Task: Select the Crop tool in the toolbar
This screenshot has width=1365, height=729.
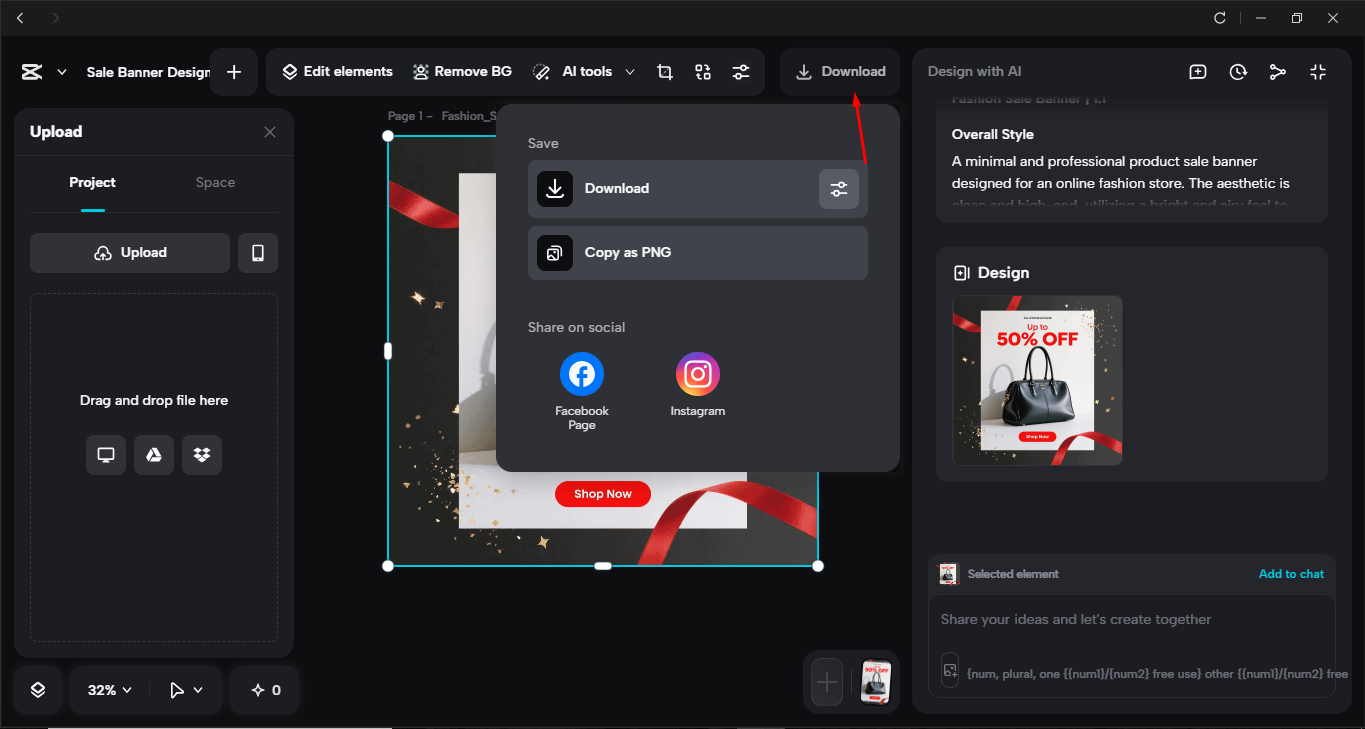Action: point(665,71)
